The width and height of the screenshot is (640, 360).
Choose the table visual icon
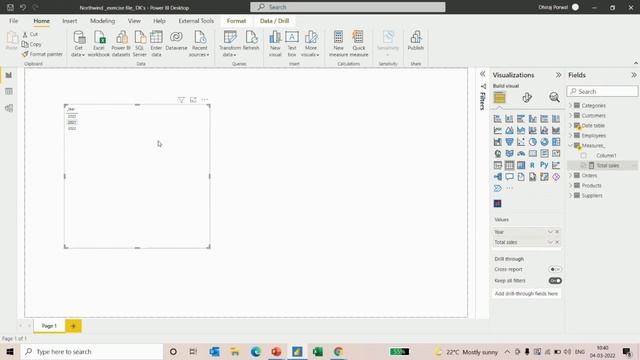[509, 165]
